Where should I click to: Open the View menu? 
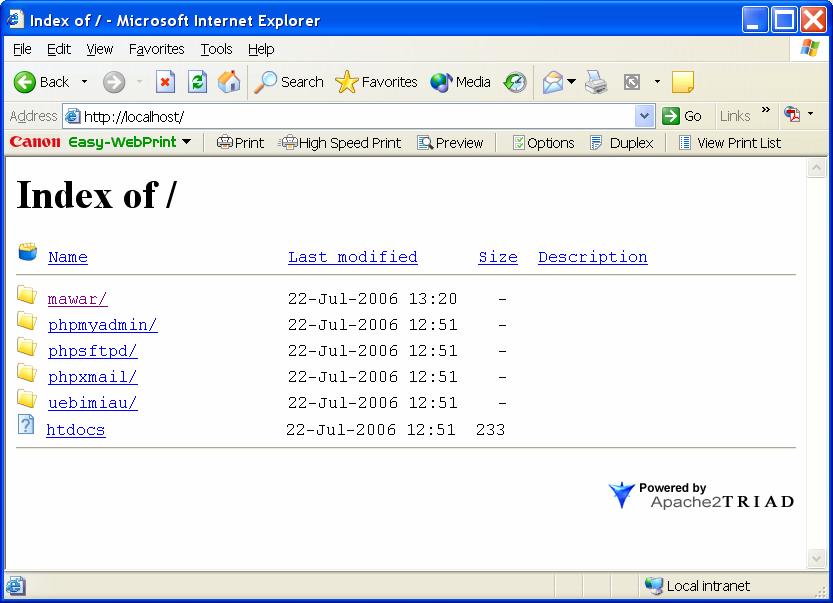pos(100,49)
